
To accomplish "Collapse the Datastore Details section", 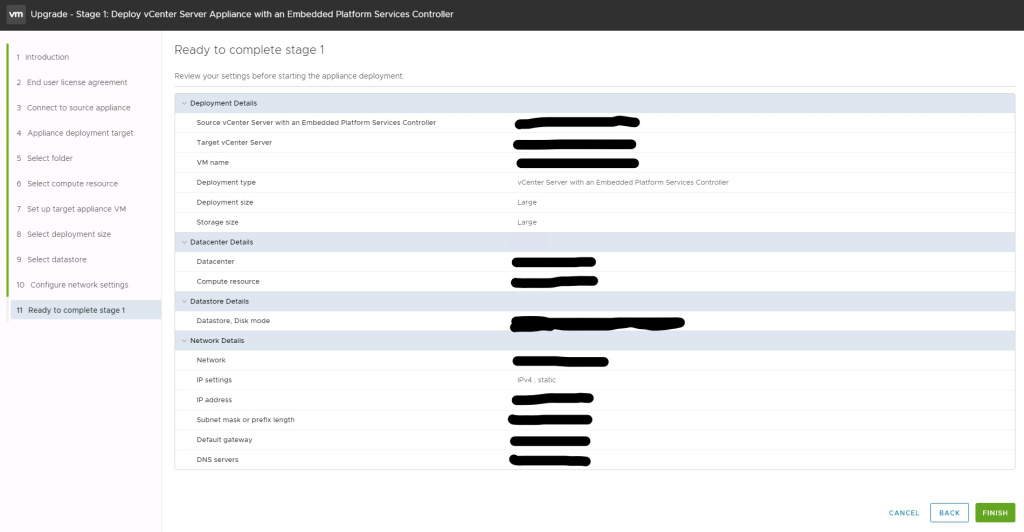I will click(x=184, y=302).
